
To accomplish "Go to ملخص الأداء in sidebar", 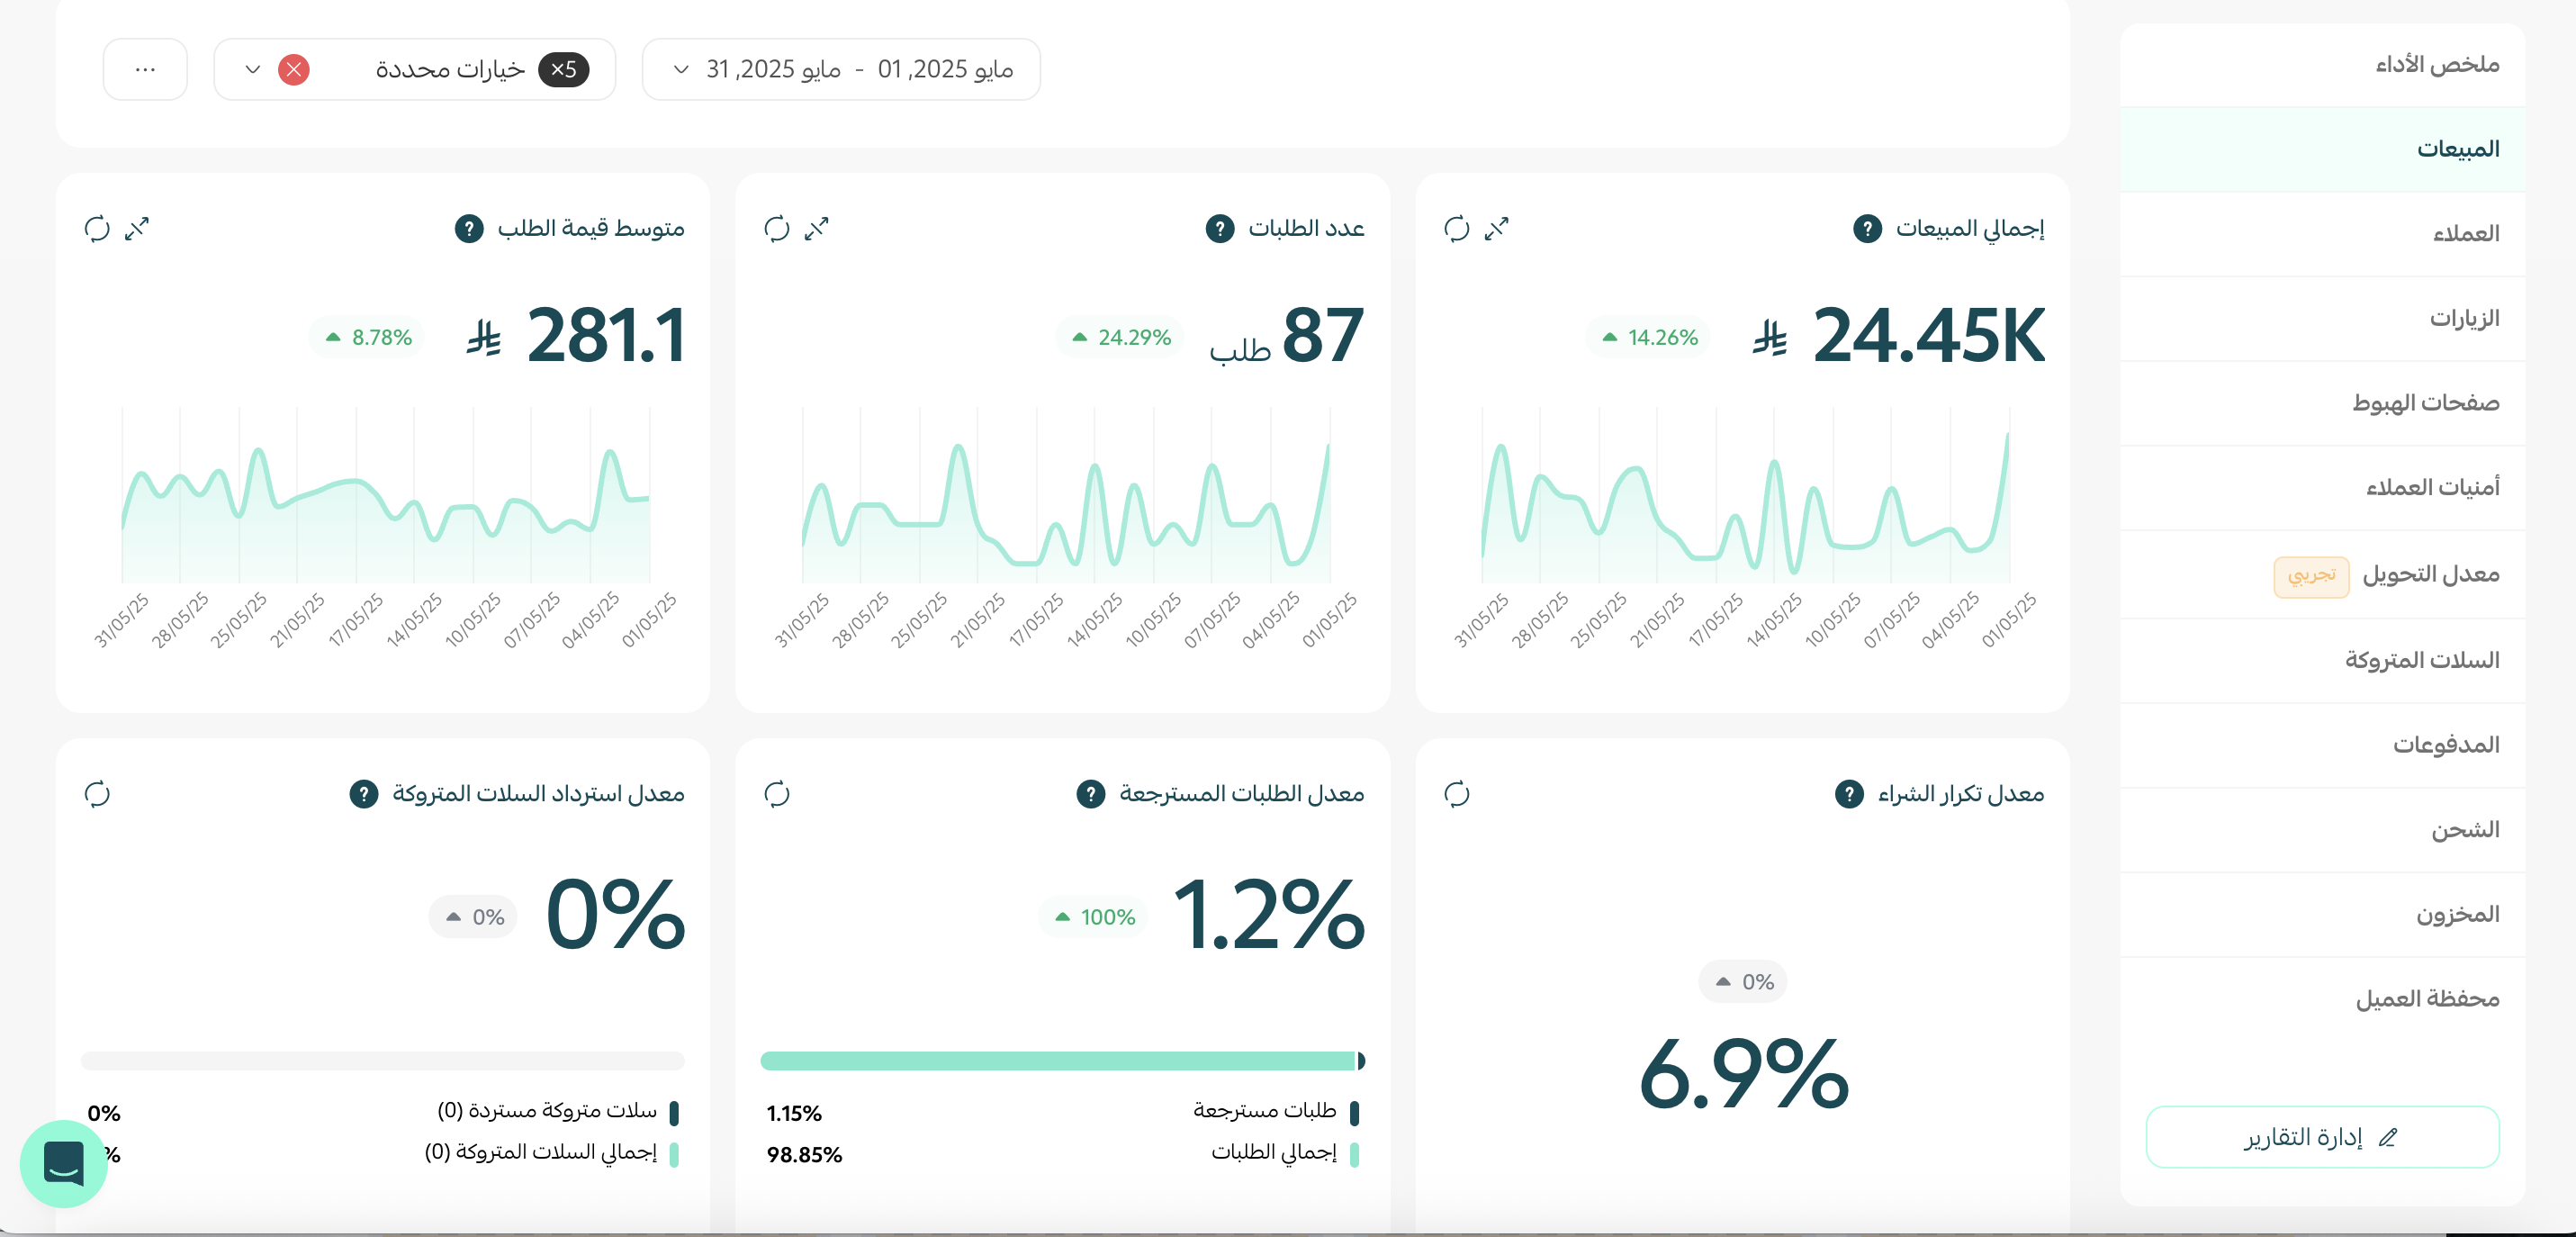I will 2322,65.
